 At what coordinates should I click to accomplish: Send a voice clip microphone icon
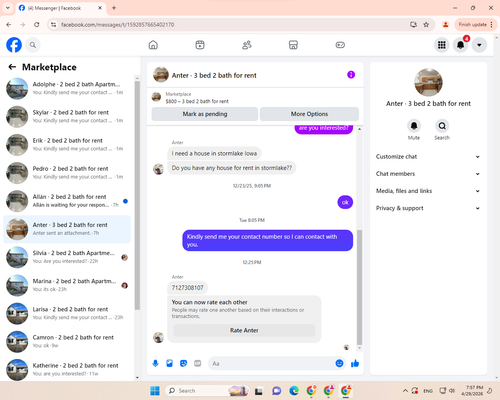(155, 363)
